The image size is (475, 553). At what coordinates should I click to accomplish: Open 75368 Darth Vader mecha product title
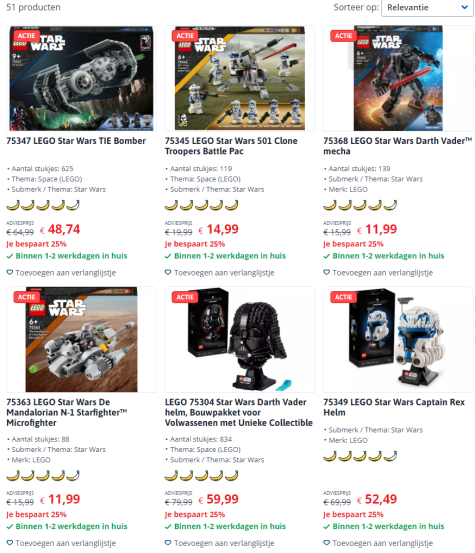point(397,146)
